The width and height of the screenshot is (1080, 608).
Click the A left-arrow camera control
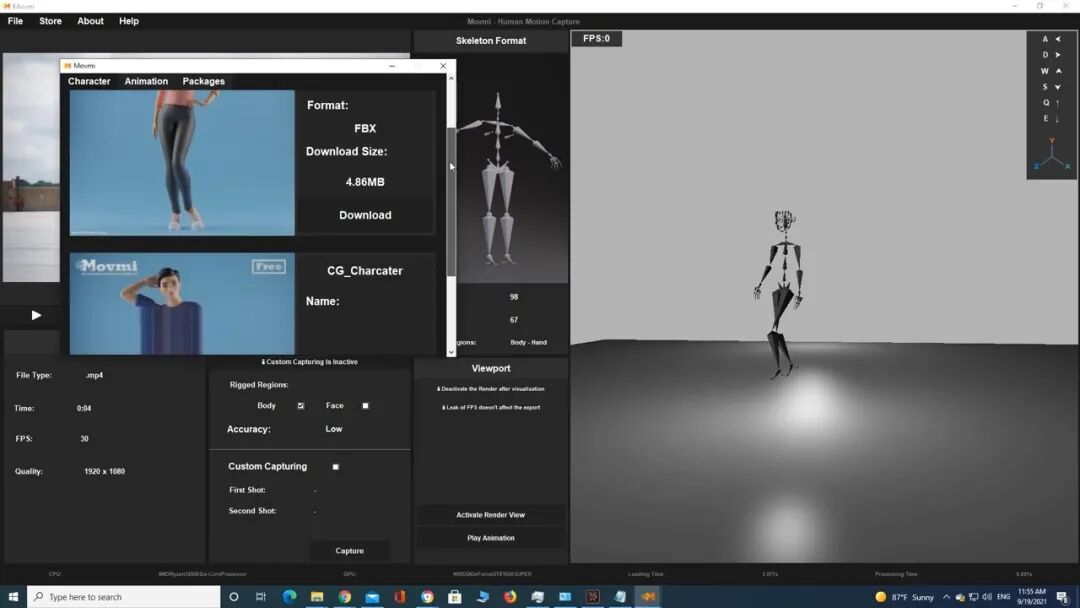click(1051, 39)
